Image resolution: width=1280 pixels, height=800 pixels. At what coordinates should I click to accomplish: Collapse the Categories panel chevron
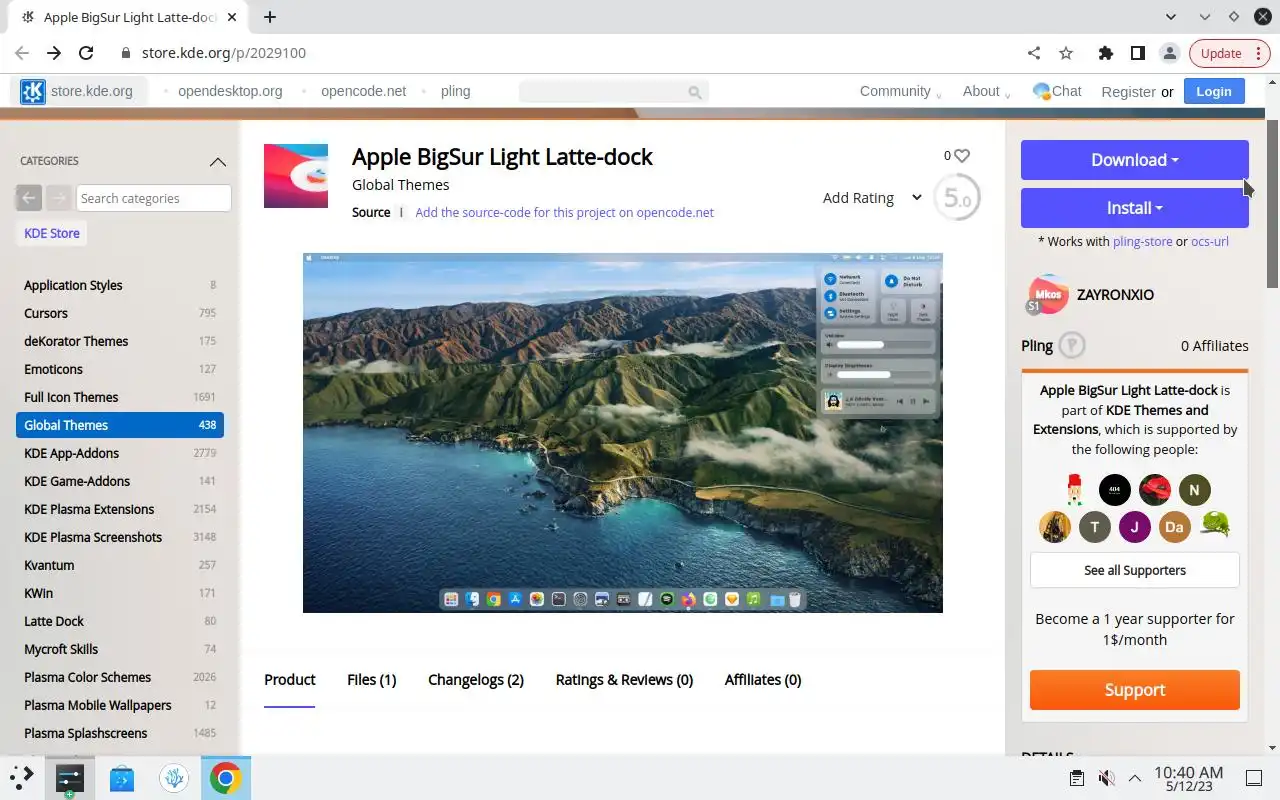tap(217, 162)
